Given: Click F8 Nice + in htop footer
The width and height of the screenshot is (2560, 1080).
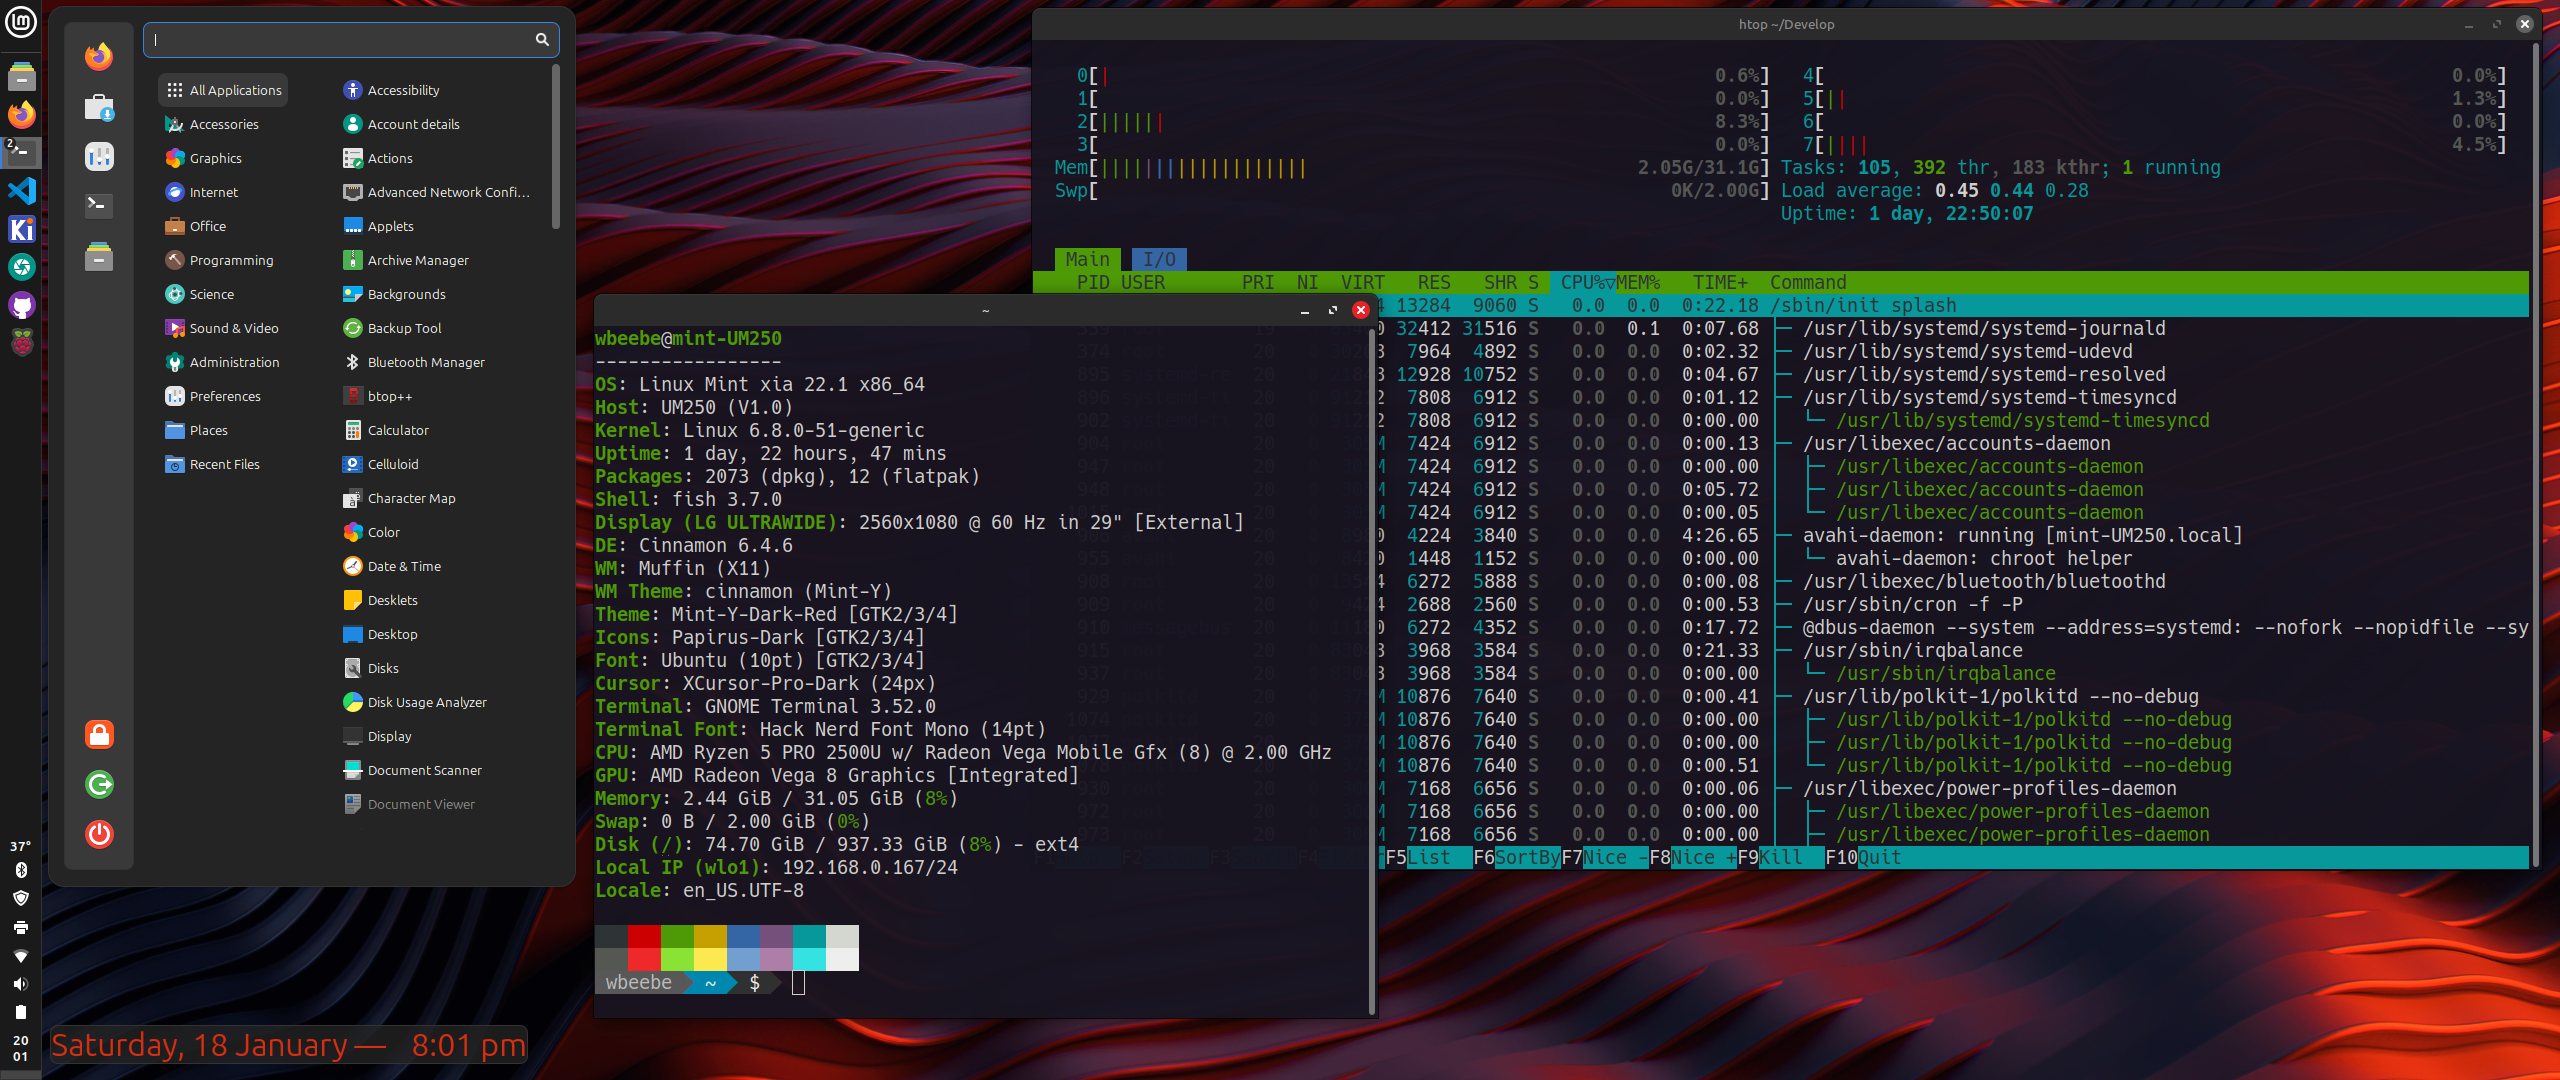Looking at the screenshot, I should click(1693, 857).
